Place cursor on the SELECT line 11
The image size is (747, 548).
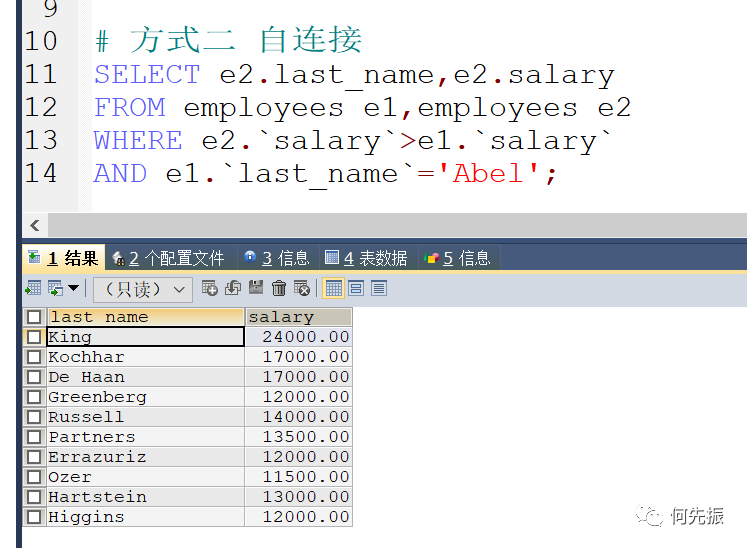tap(354, 75)
